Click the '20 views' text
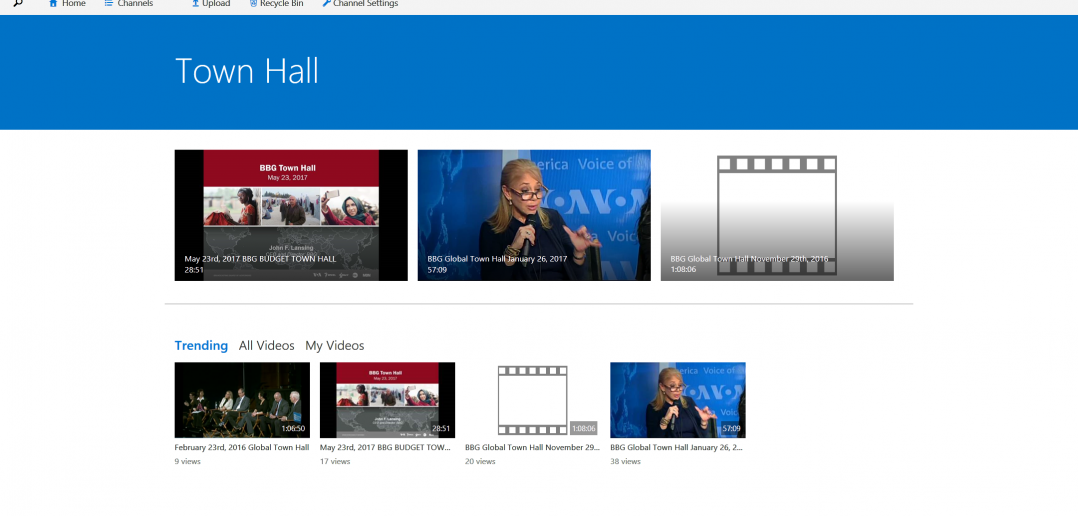The width and height of the screenshot is (1078, 516). click(x=480, y=462)
